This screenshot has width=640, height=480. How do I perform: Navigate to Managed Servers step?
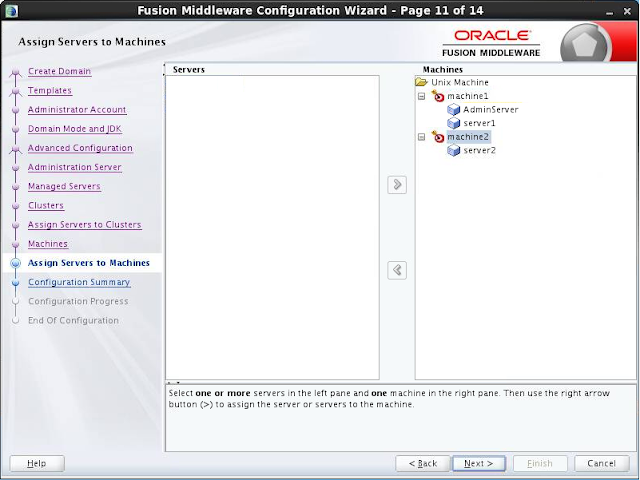(x=64, y=187)
